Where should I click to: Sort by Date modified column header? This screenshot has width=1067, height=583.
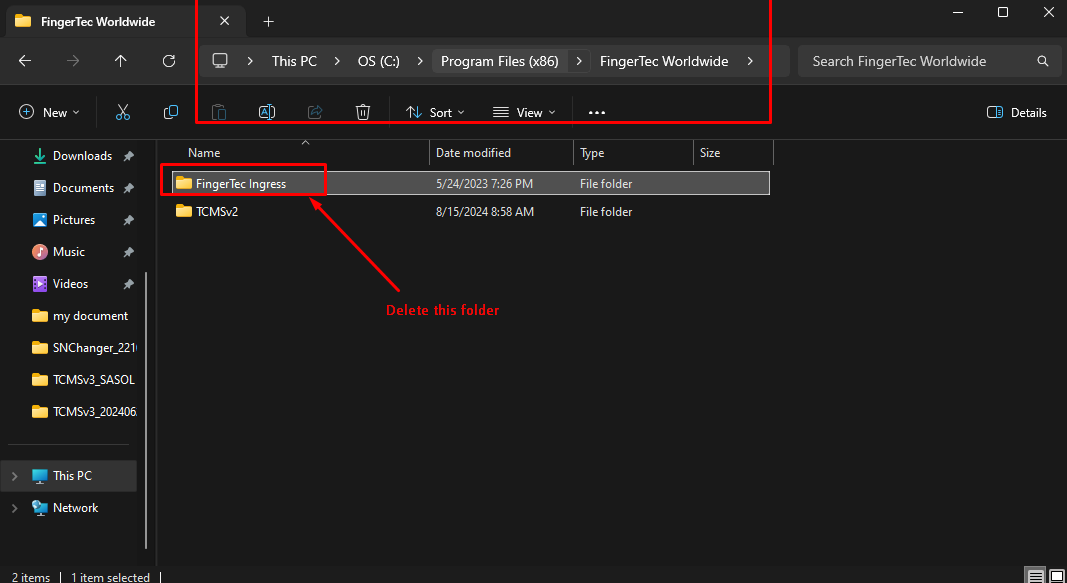[x=502, y=153]
